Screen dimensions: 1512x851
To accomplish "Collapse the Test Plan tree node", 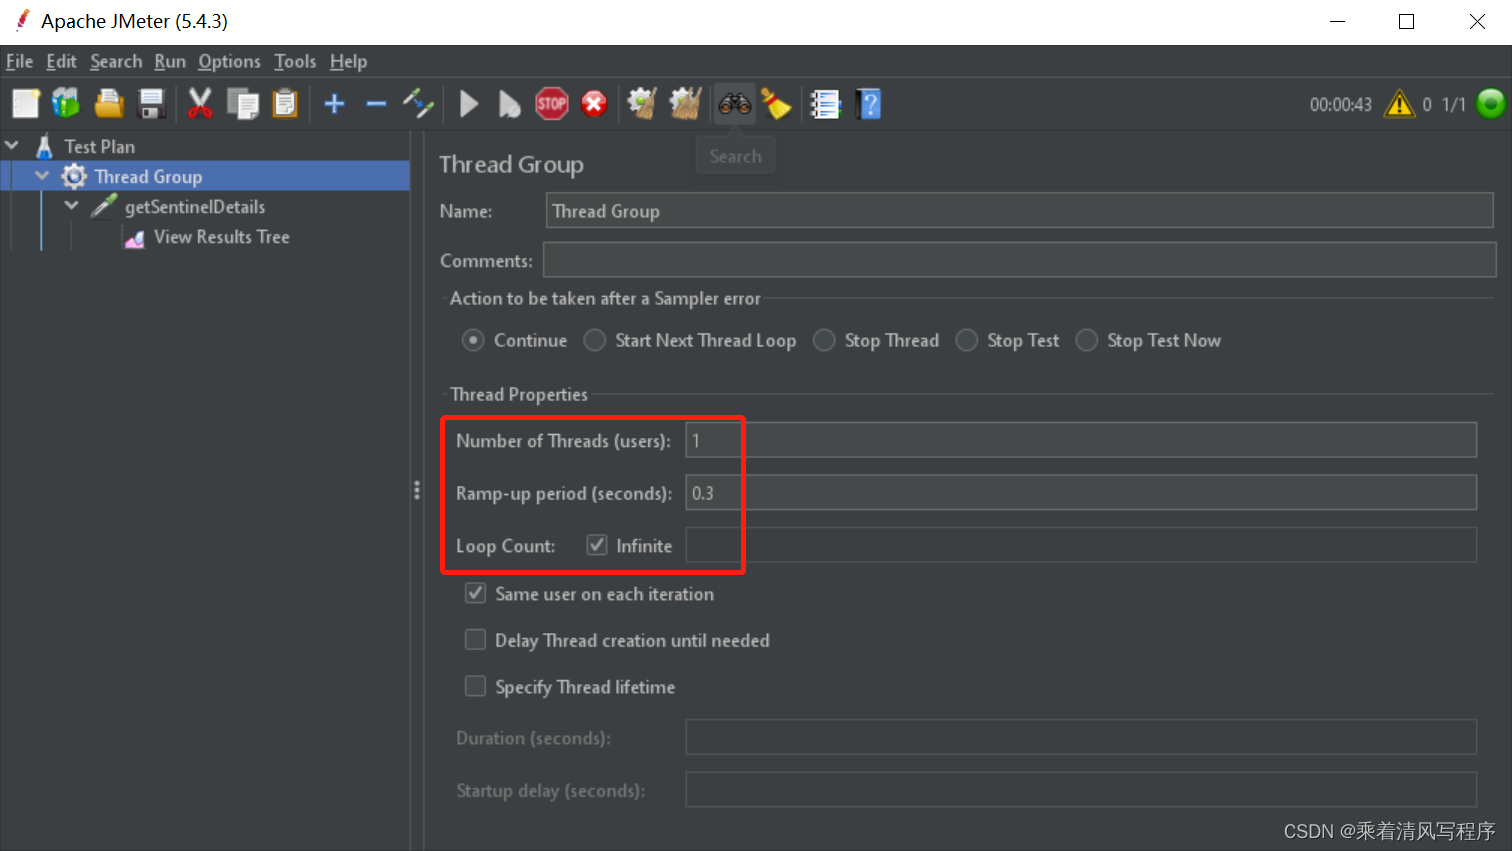I will point(12,146).
